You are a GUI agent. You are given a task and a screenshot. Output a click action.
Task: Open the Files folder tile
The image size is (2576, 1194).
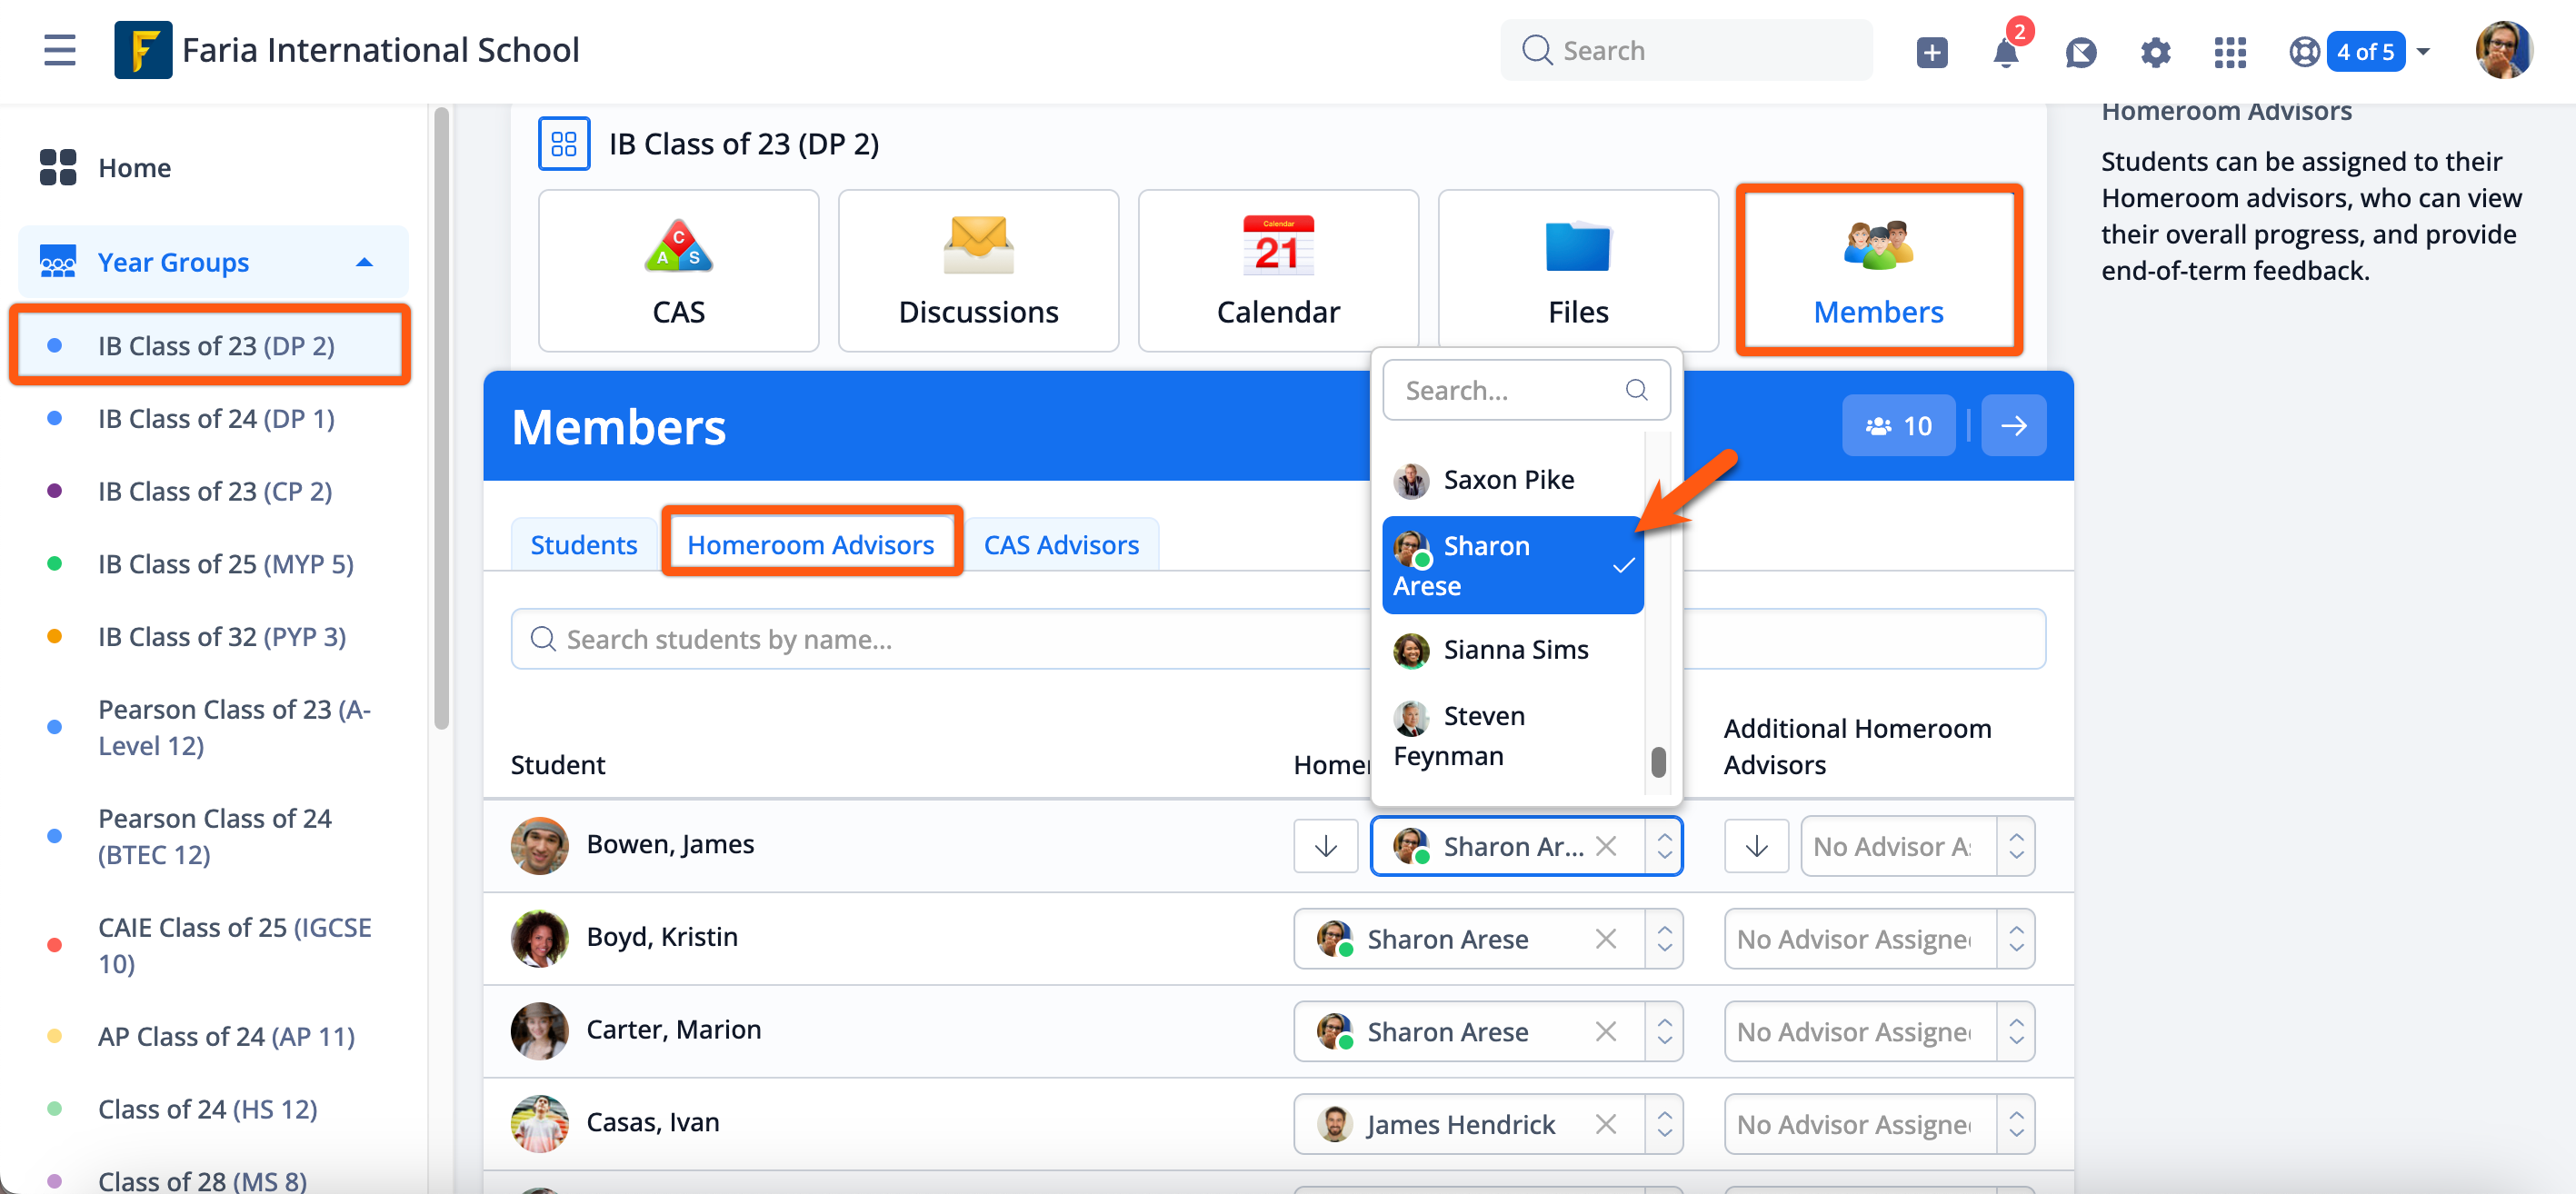pos(1577,270)
